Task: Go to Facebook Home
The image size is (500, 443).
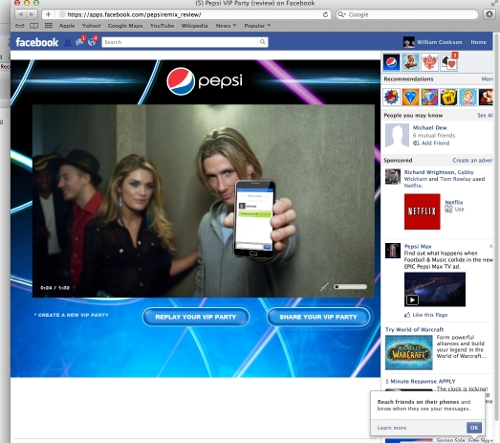Action: (478, 42)
